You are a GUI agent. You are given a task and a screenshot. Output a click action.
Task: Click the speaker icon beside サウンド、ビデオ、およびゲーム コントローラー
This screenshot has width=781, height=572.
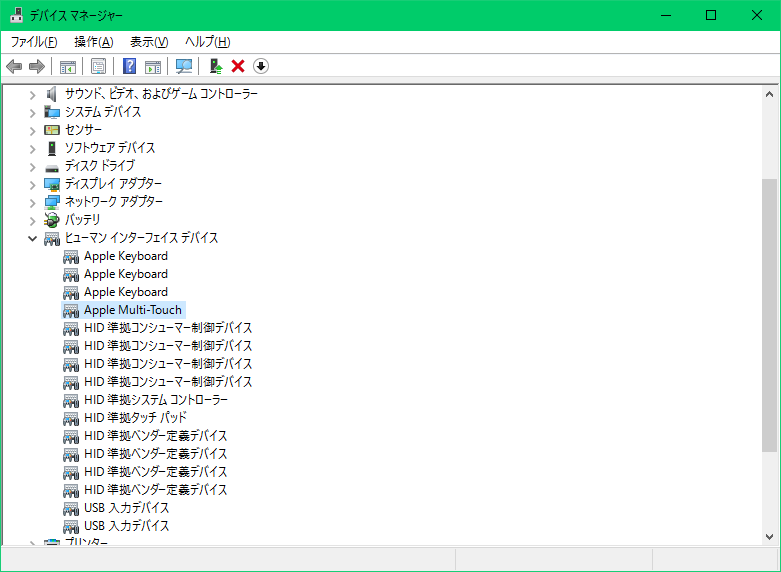pos(52,94)
